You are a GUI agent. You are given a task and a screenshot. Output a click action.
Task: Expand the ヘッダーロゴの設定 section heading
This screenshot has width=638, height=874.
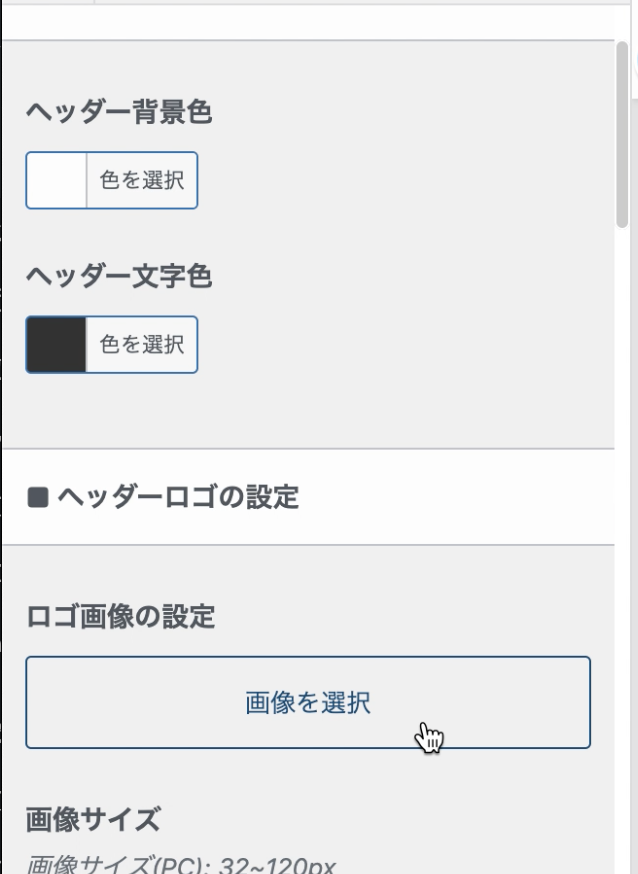click(x=178, y=497)
